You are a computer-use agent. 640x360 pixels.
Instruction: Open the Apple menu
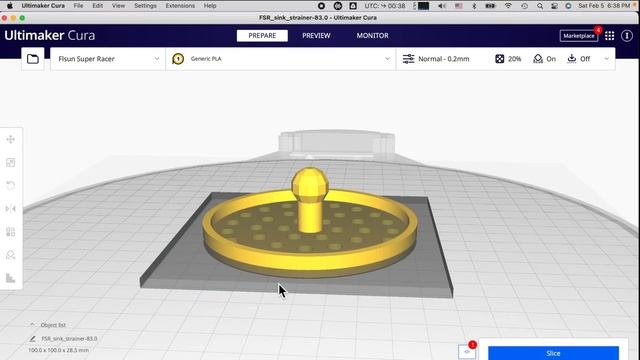click(x=10, y=6)
